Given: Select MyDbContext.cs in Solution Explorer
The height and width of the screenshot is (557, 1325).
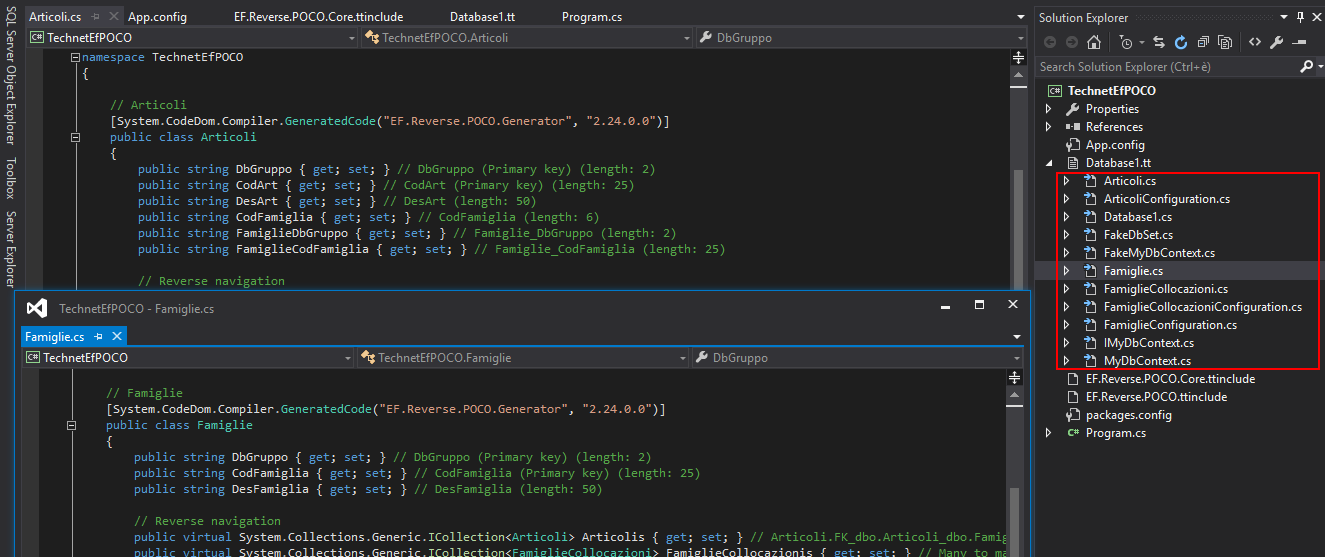Looking at the screenshot, I should pos(1146,361).
